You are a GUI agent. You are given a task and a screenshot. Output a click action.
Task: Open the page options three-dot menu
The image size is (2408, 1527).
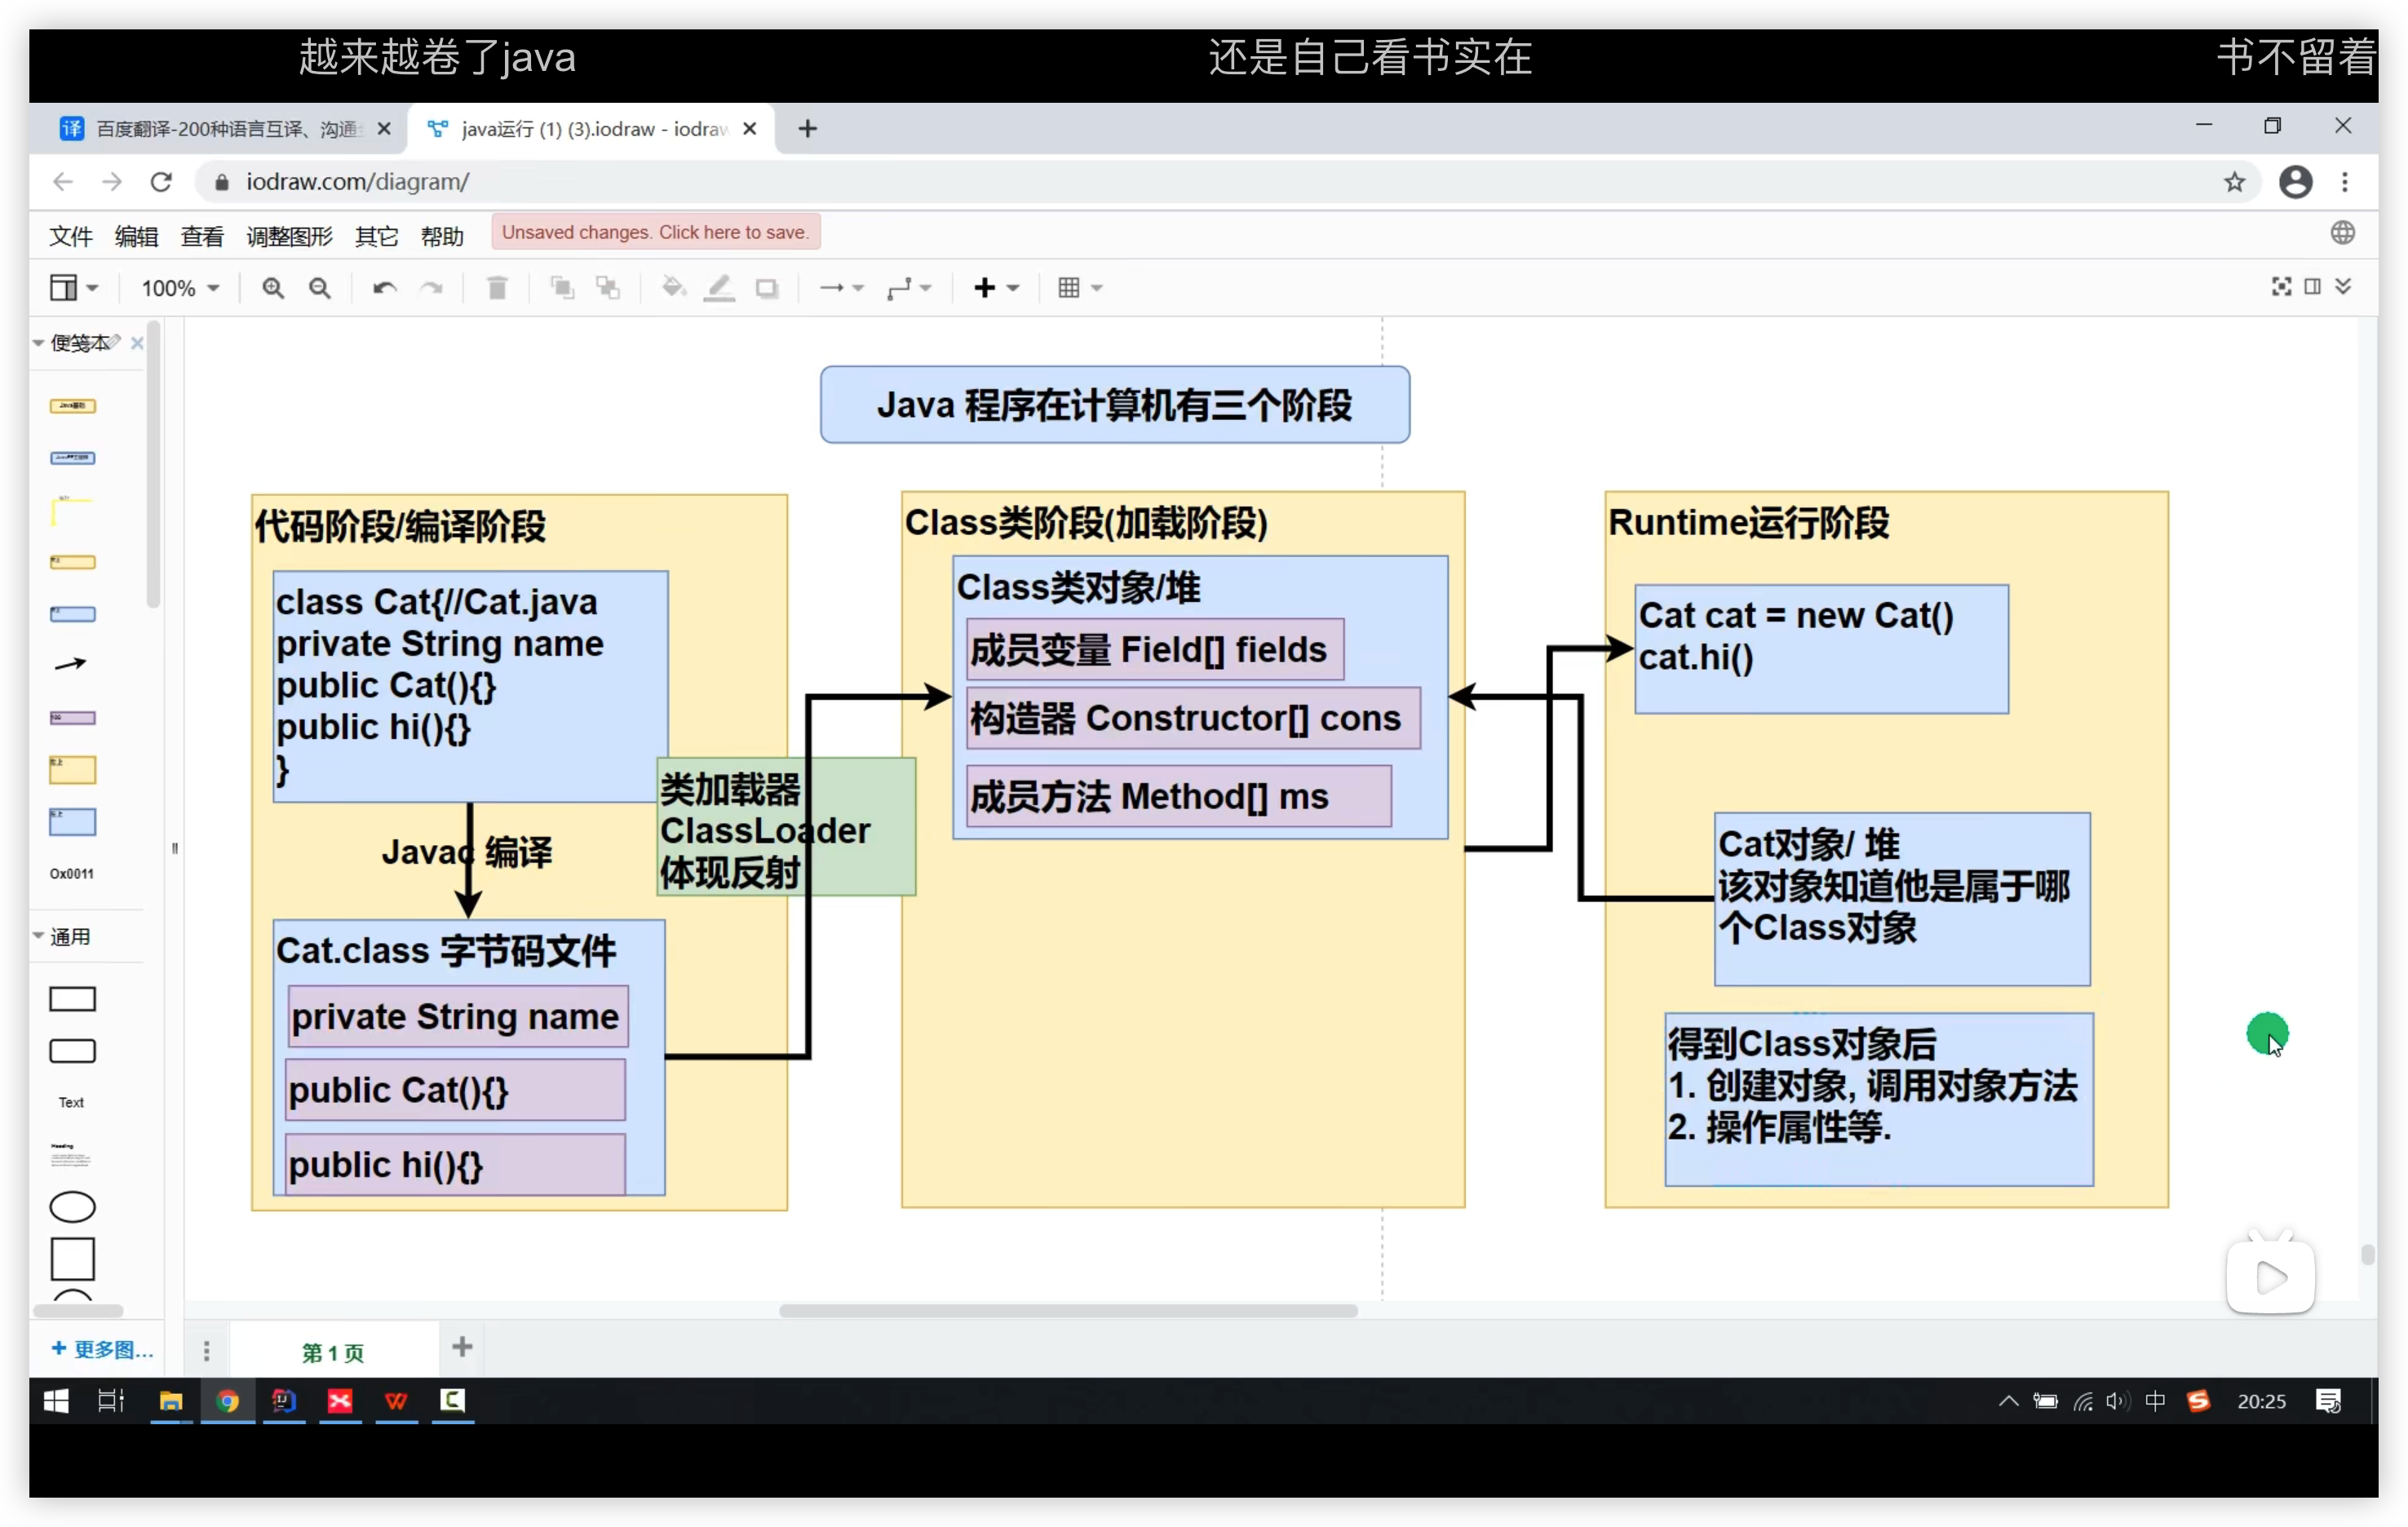[x=206, y=1351]
